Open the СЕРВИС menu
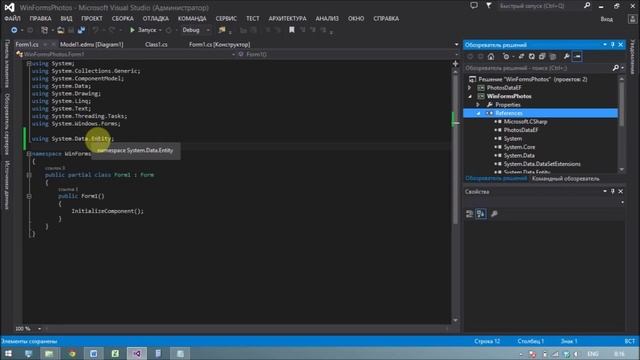The image size is (640, 360). [226, 18]
